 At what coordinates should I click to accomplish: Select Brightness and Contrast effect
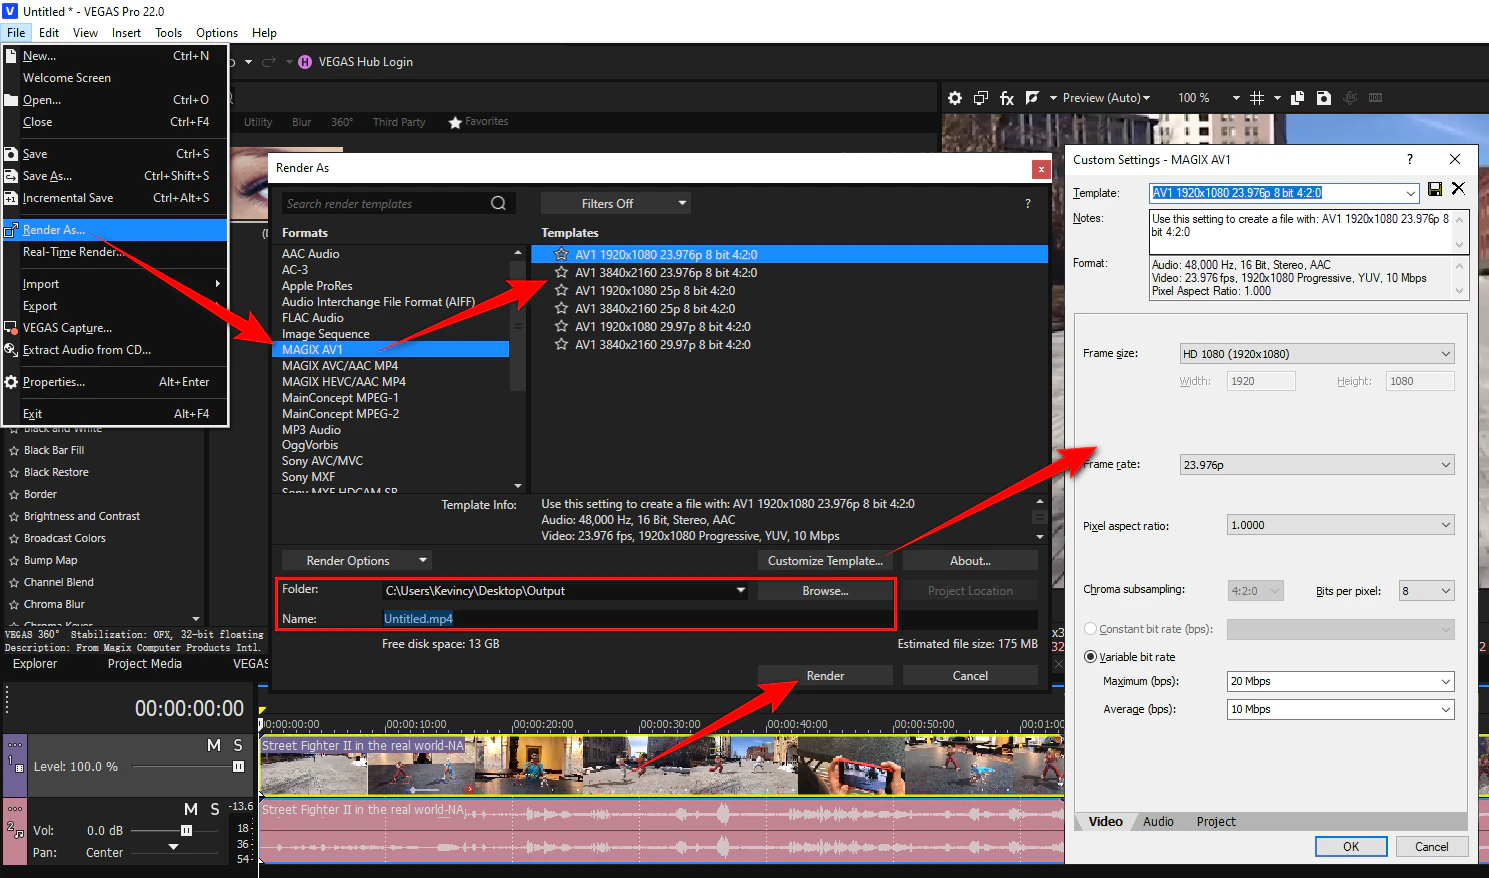point(82,517)
